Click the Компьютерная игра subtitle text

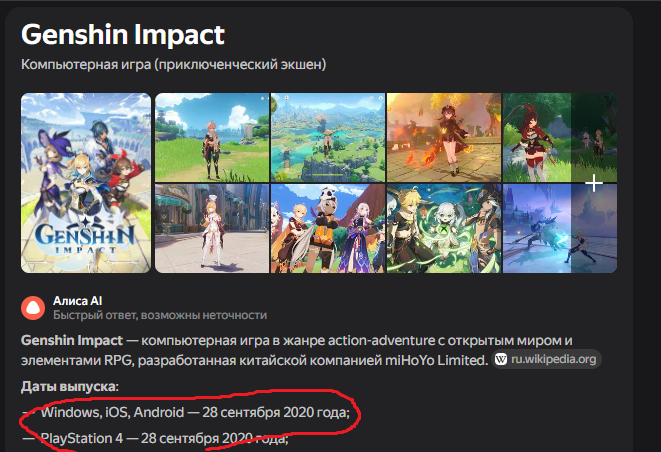coord(173,65)
